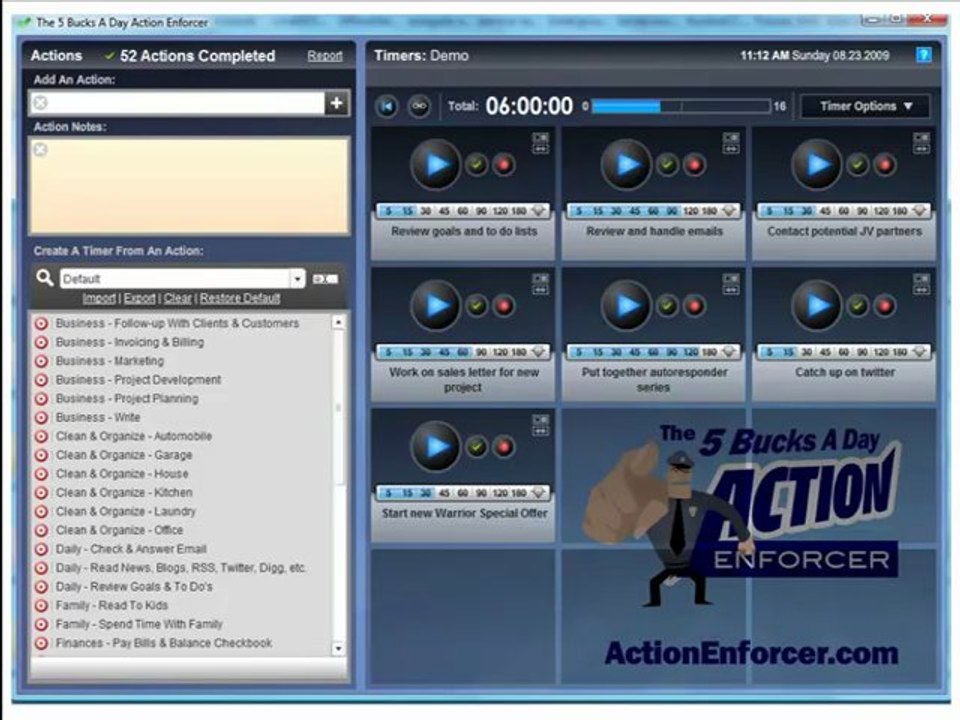Set Catch up on twitter duration to 45
The width and height of the screenshot is (960, 720).
coord(825,351)
